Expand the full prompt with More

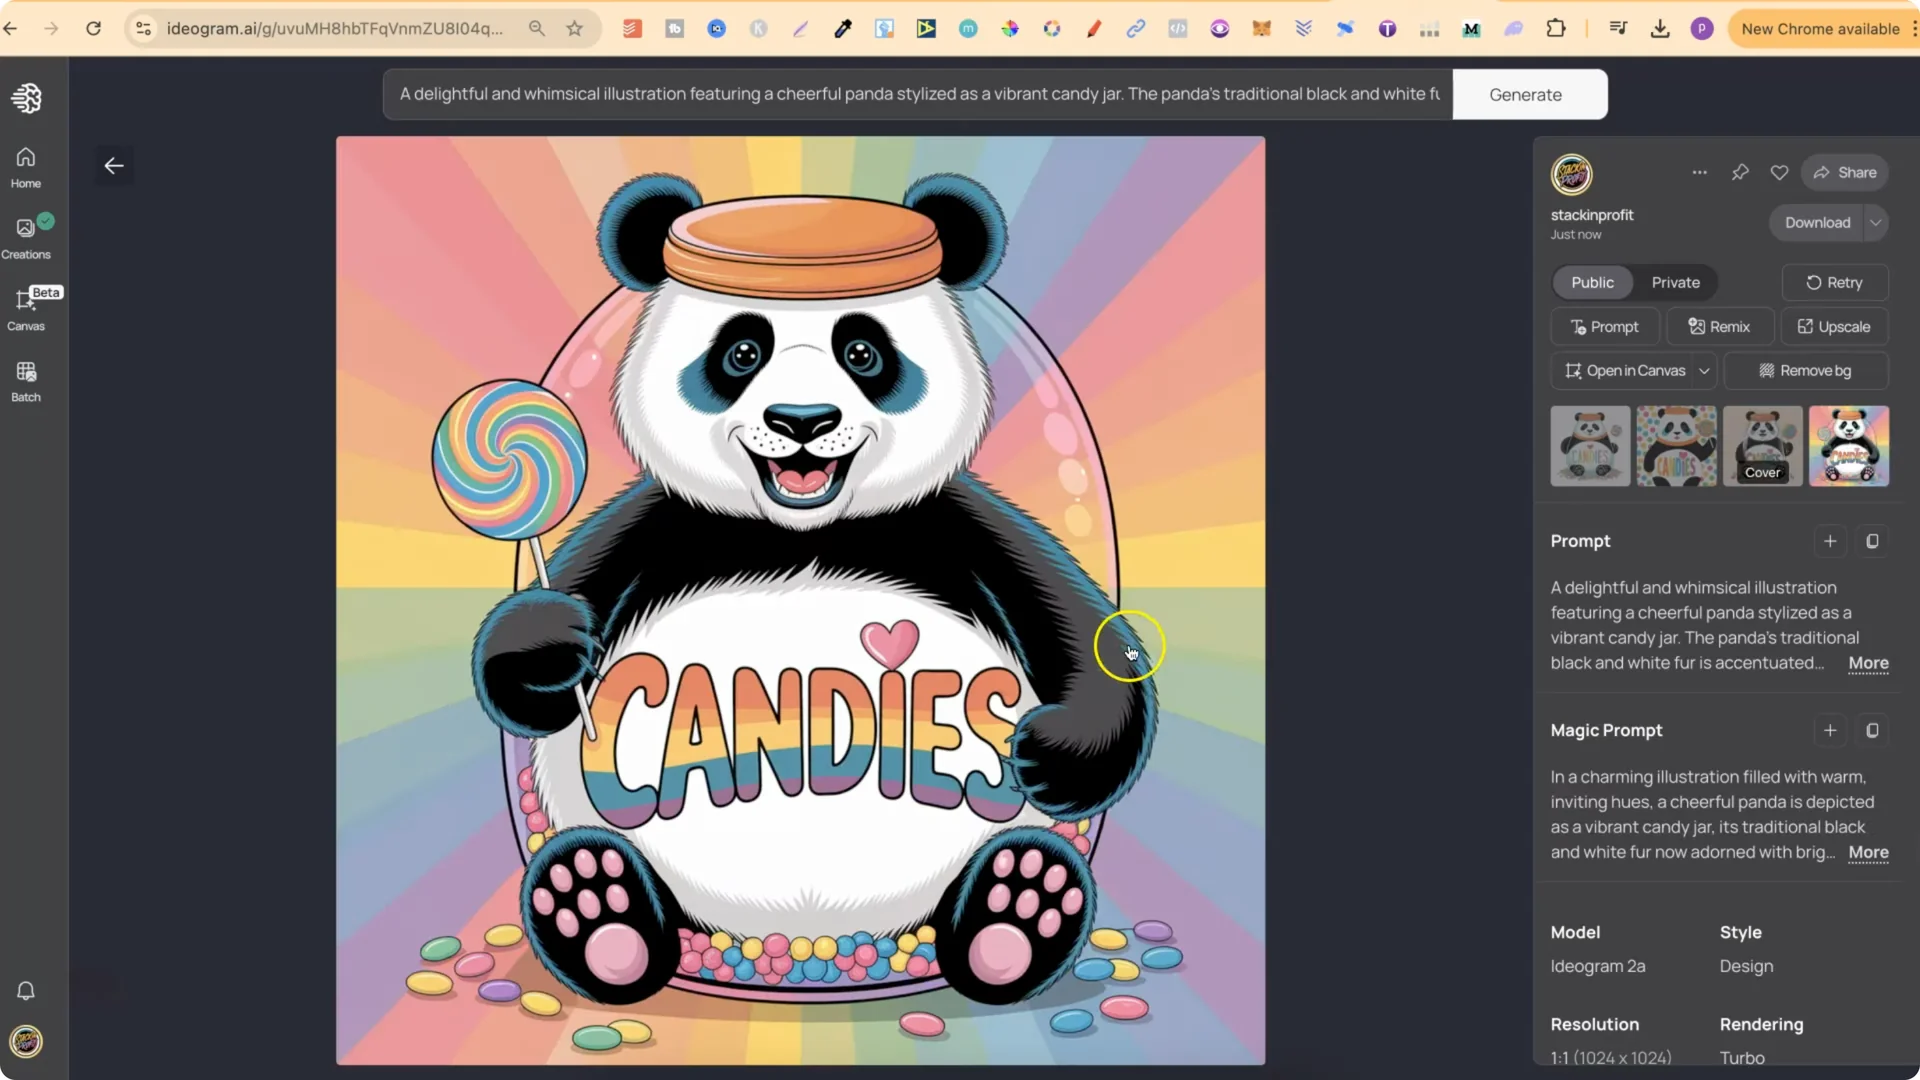click(1868, 664)
